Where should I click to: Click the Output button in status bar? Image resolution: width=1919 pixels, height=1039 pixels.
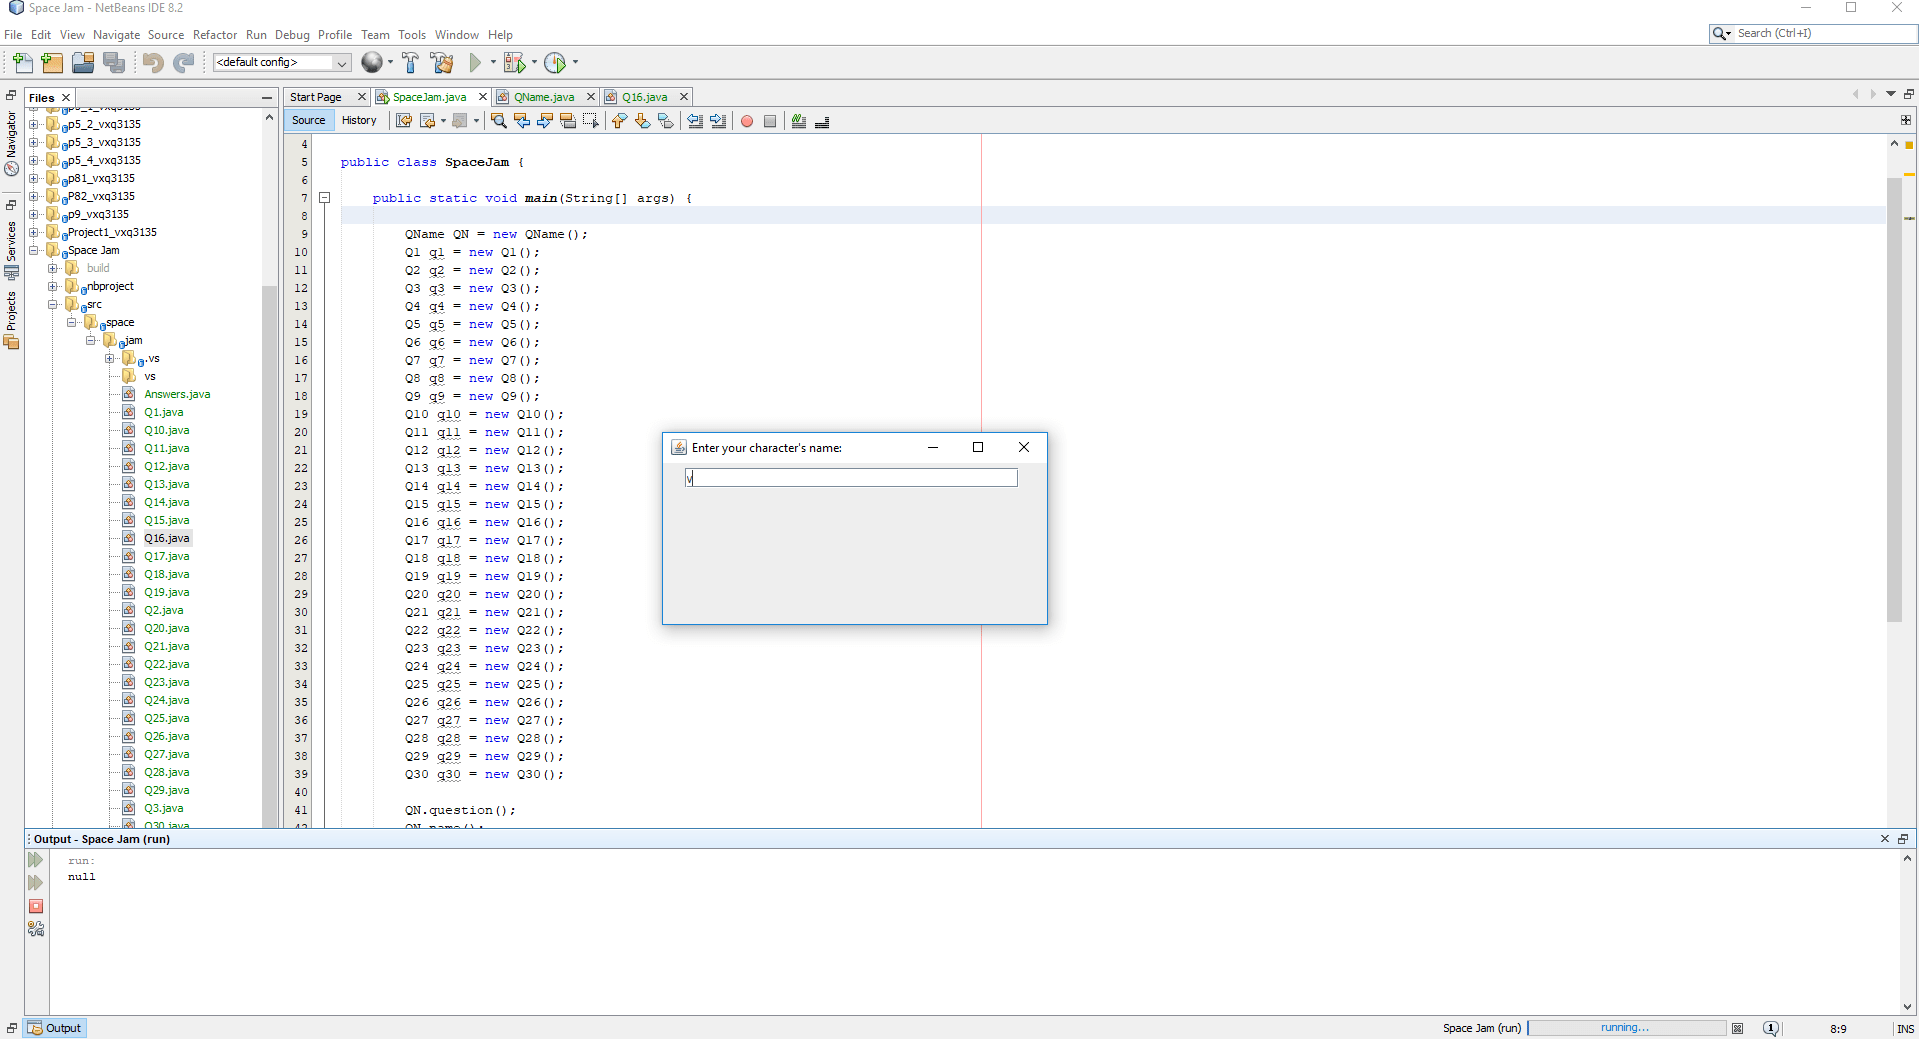pos(56,1028)
